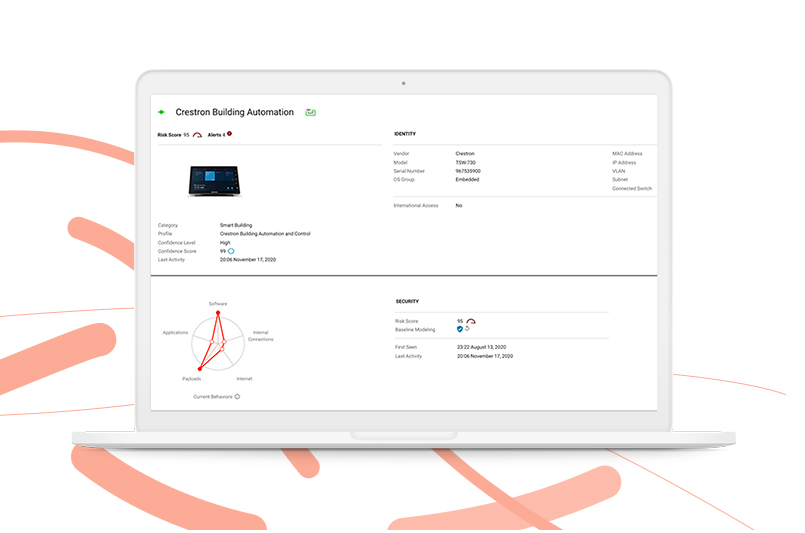Click the Applications label on radar chart
Viewport: 805px width, 533px height.
pyautogui.click(x=175, y=332)
